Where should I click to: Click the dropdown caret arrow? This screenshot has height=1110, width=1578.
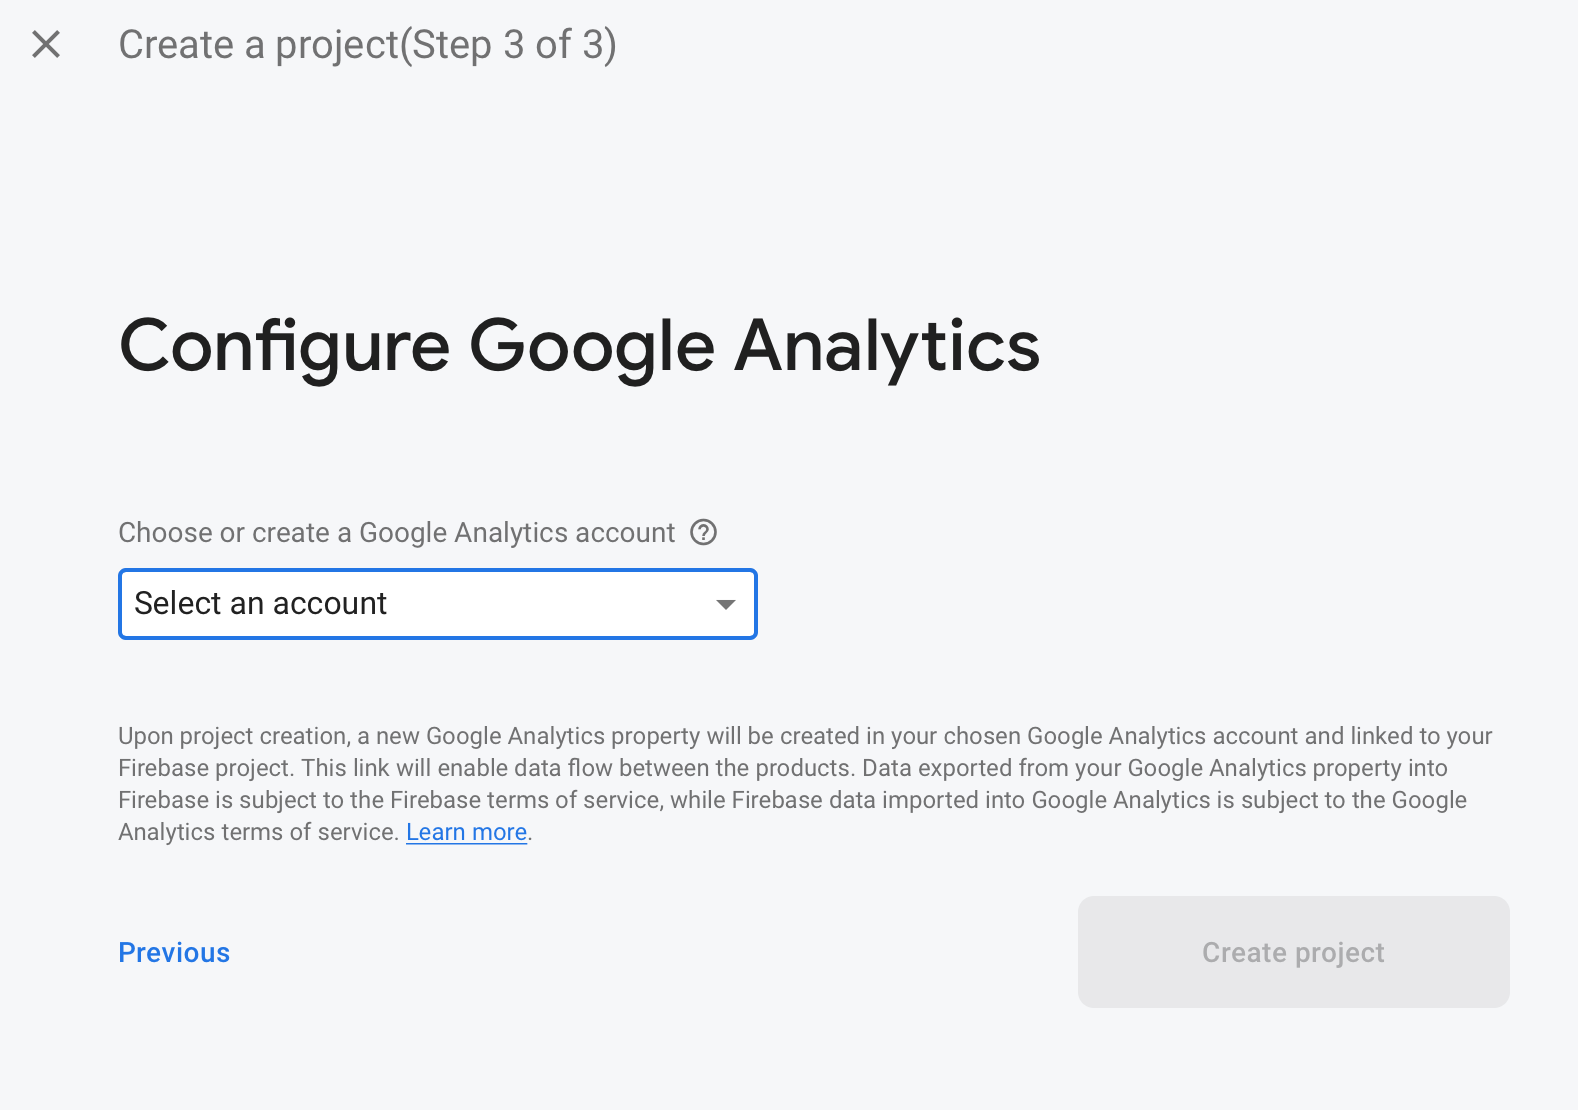coord(726,604)
